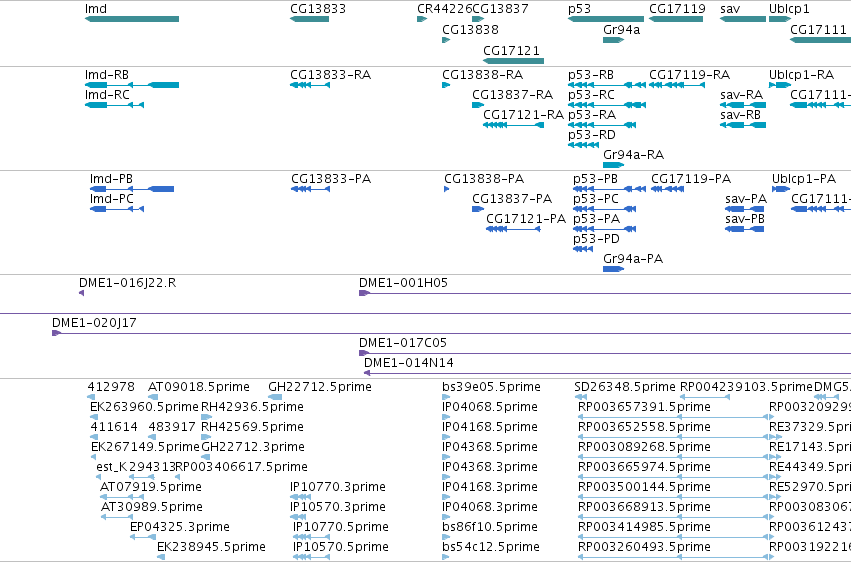851x562 pixels.
Task: Click protein p53-PC
Action: (x=605, y=209)
